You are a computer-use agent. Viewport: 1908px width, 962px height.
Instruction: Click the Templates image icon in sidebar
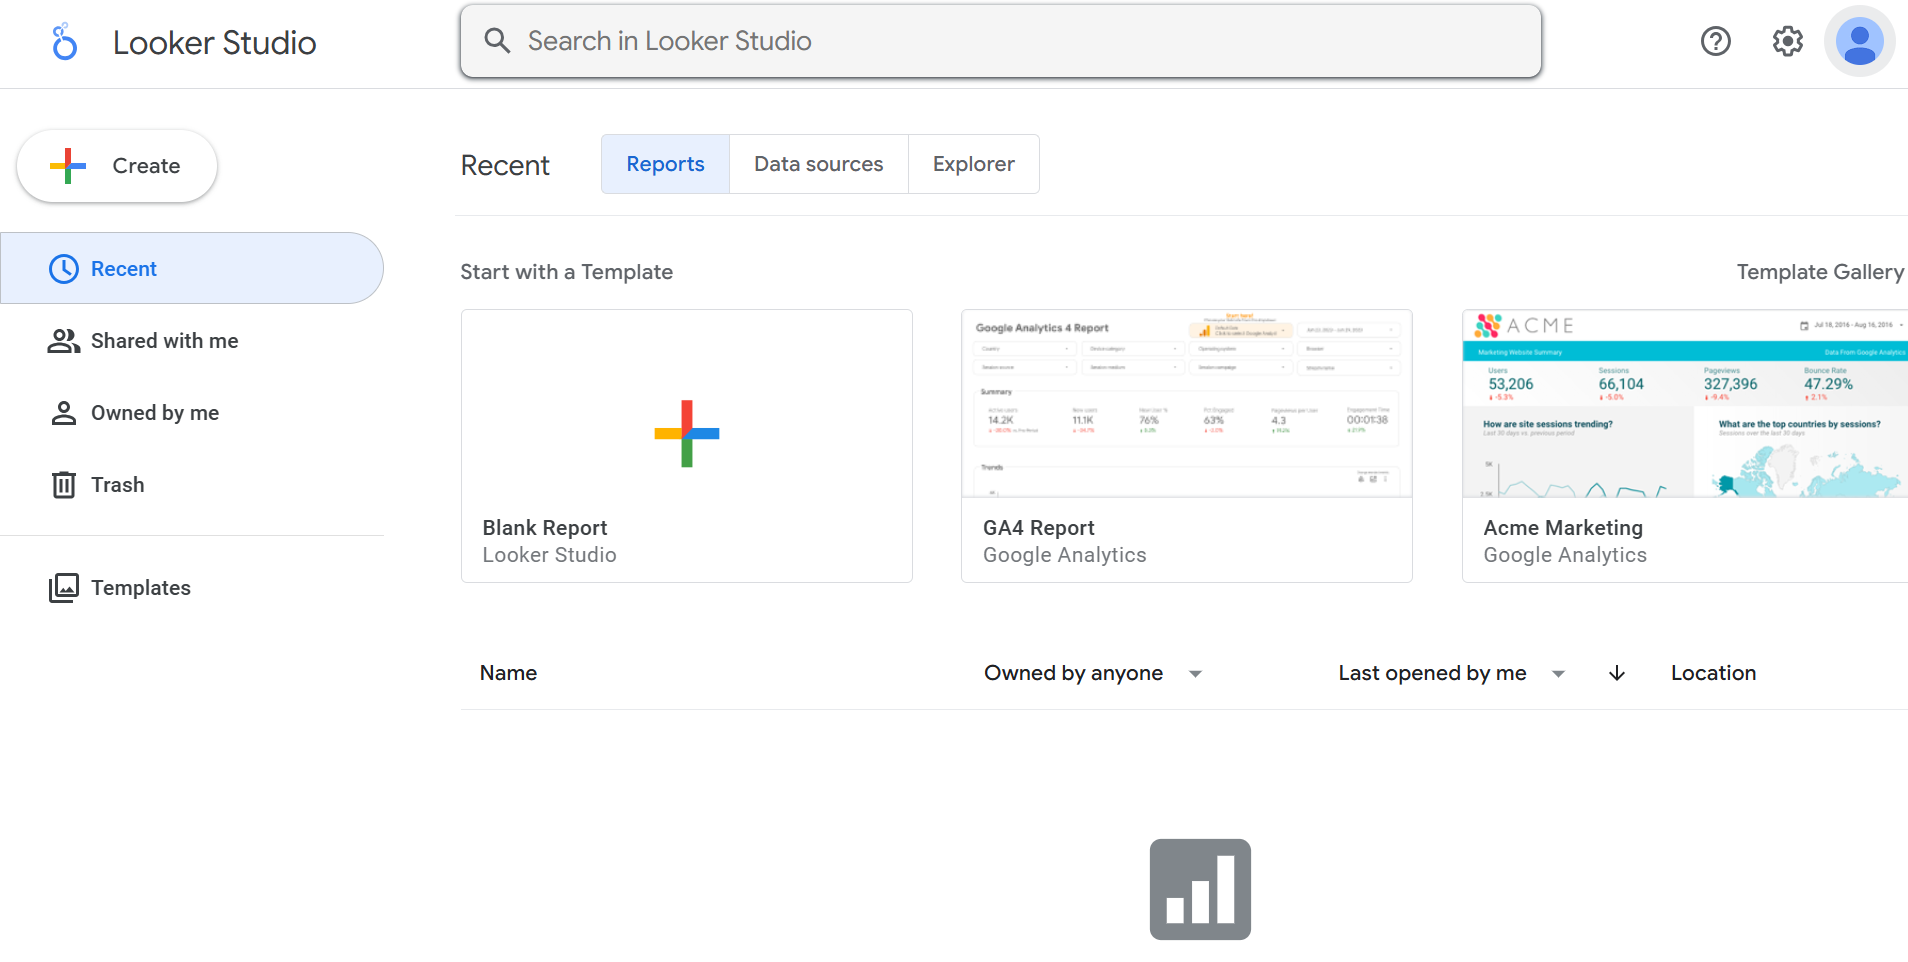(x=64, y=587)
